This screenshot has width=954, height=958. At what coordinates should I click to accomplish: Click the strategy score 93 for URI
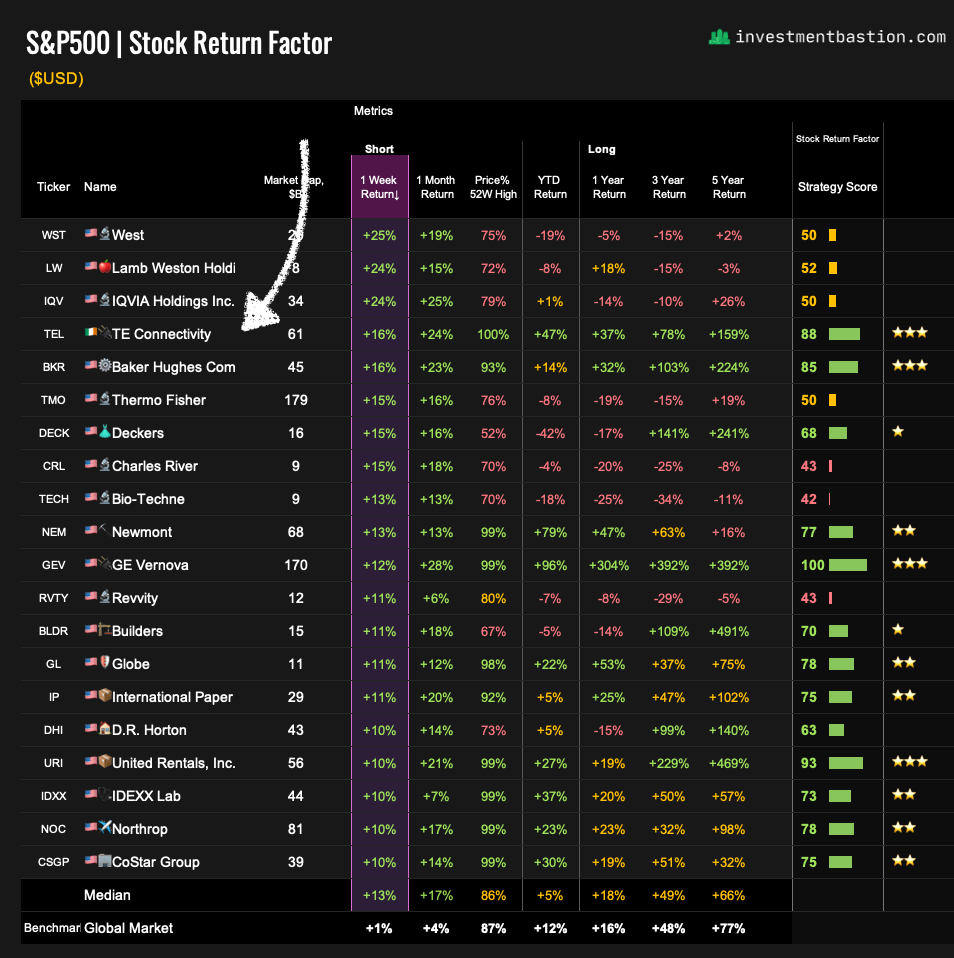tap(809, 763)
